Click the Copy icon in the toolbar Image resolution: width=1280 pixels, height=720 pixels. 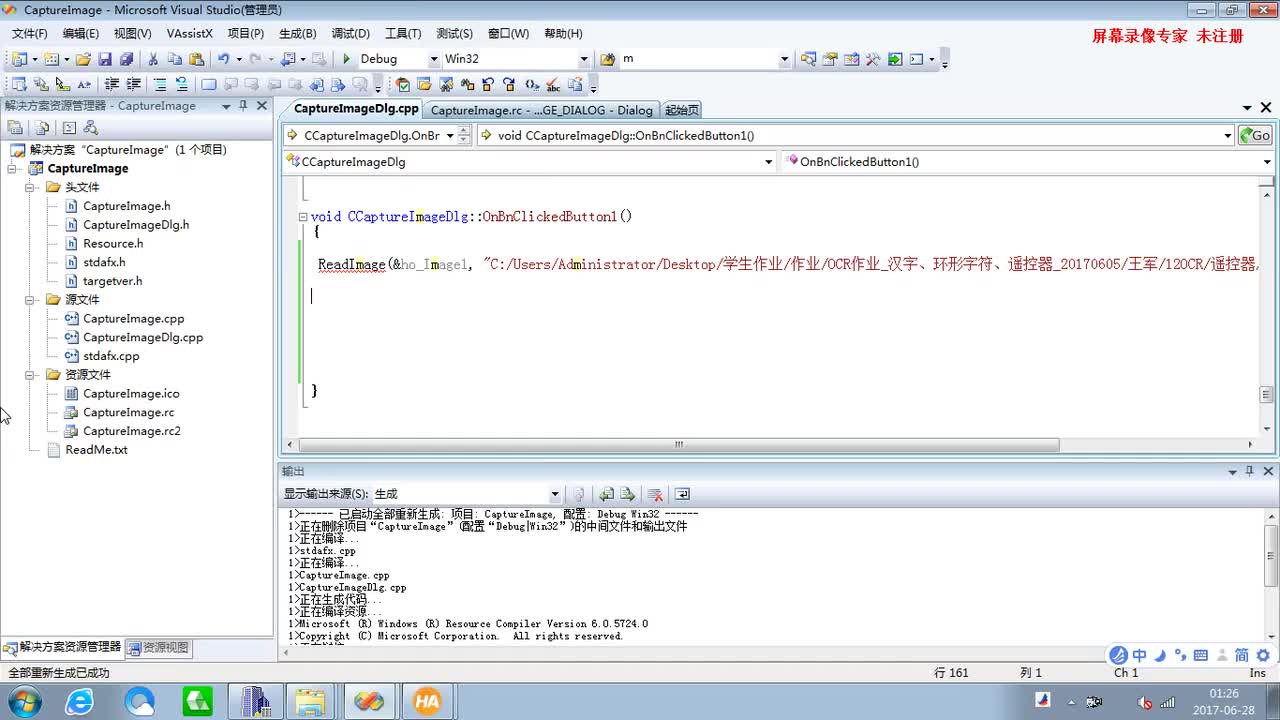tap(175, 59)
